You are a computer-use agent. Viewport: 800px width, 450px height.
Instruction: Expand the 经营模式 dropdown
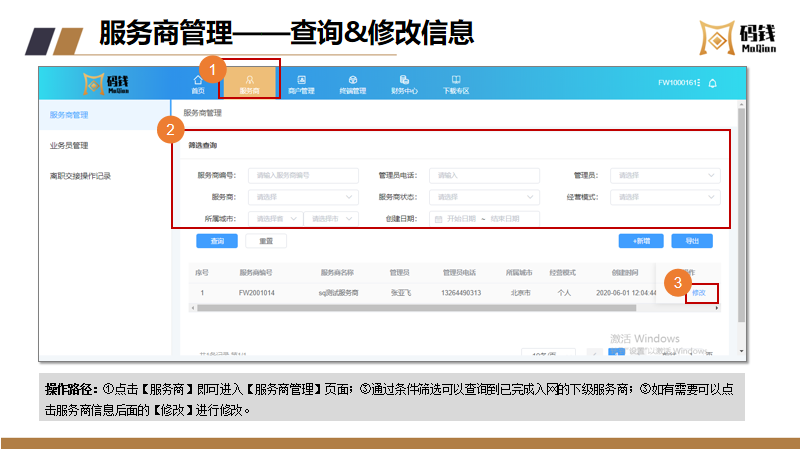[x=664, y=197]
